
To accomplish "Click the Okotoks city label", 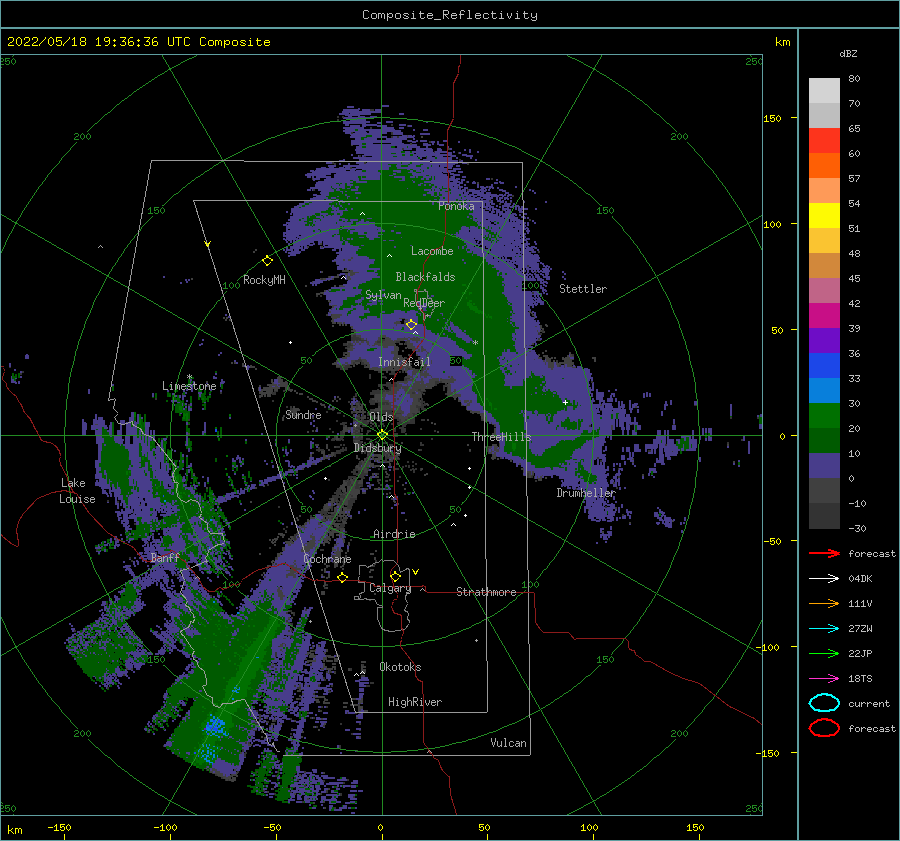I will (x=400, y=667).
